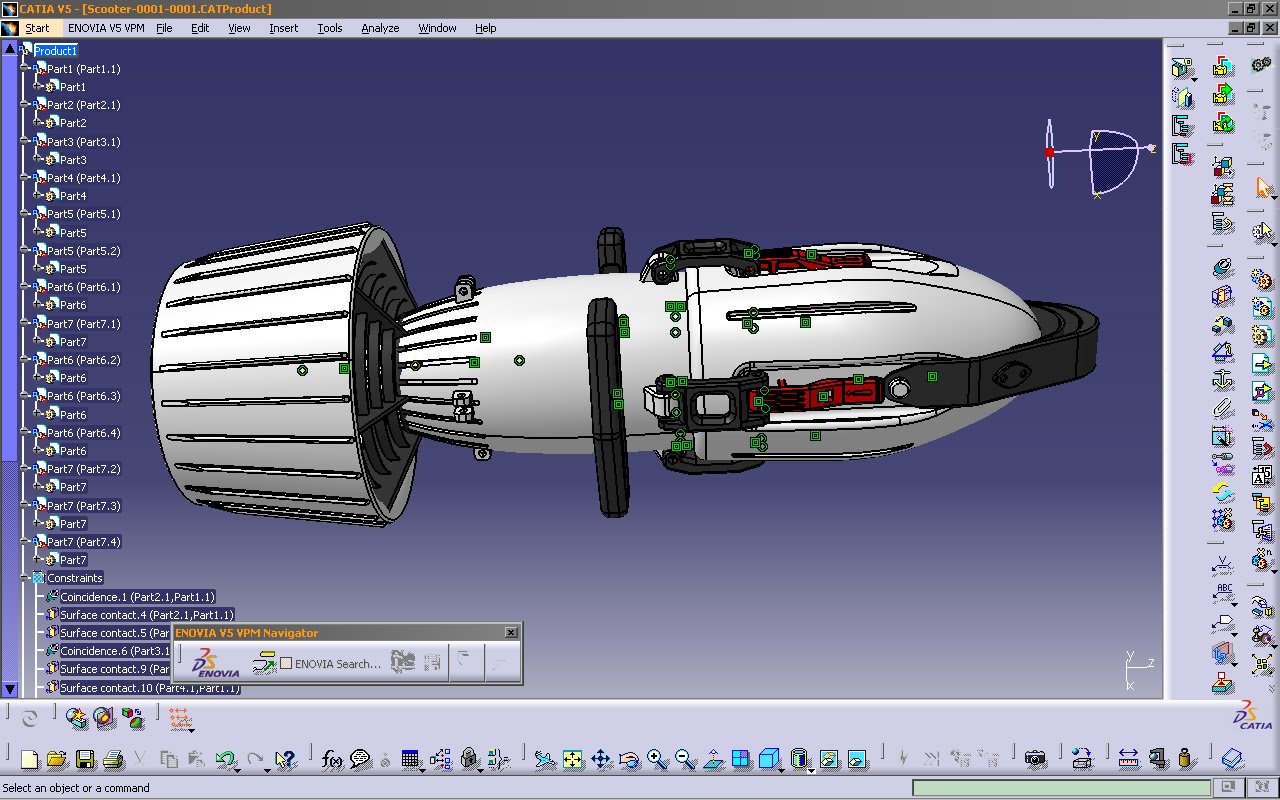Select the Product1 root node
The height and width of the screenshot is (800, 1280).
pos(55,50)
